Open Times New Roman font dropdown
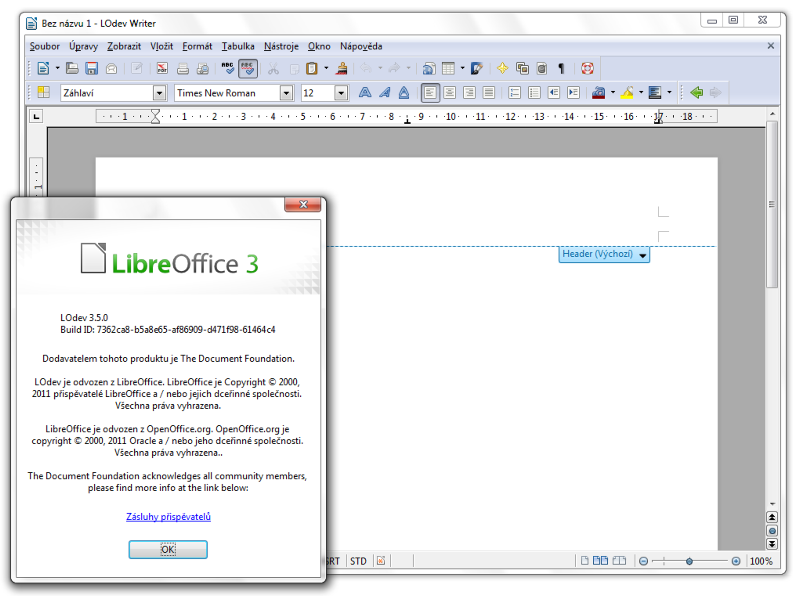 (x=286, y=93)
